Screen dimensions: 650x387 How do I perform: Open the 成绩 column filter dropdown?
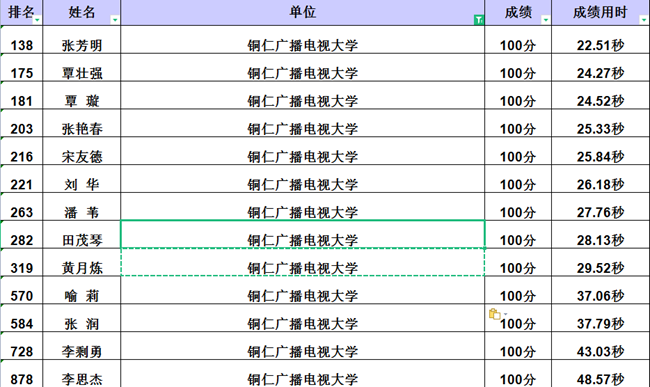pos(546,20)
